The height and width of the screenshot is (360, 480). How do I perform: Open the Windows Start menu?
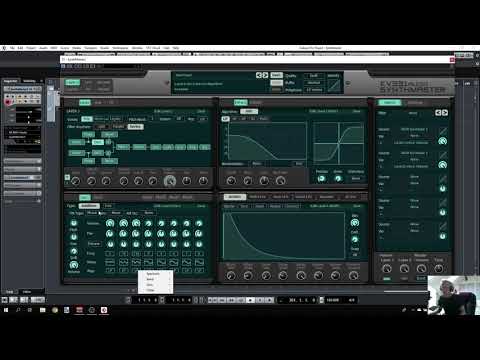click(x=6, y=310)
